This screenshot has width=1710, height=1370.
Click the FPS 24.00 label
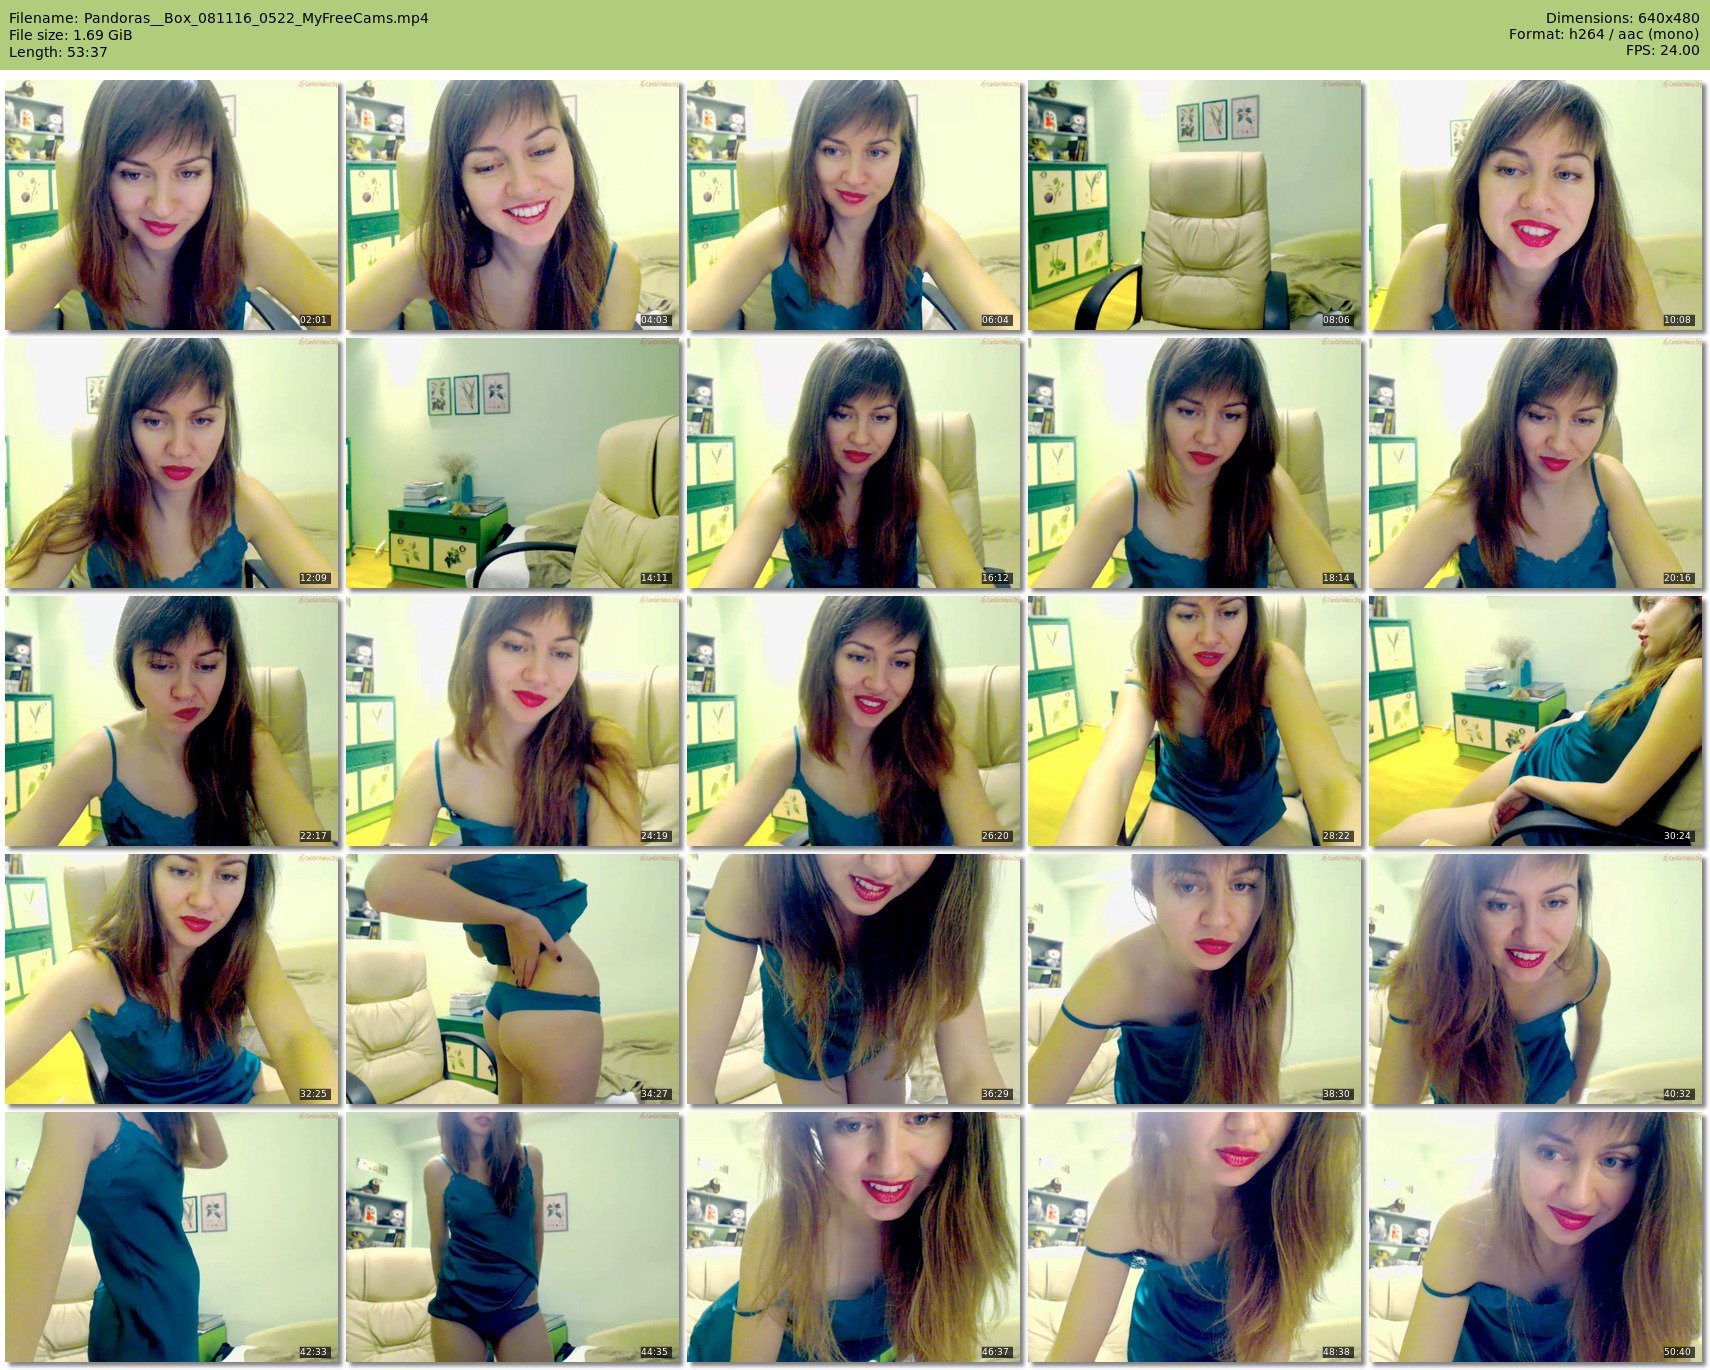(x=1662, y=50)
